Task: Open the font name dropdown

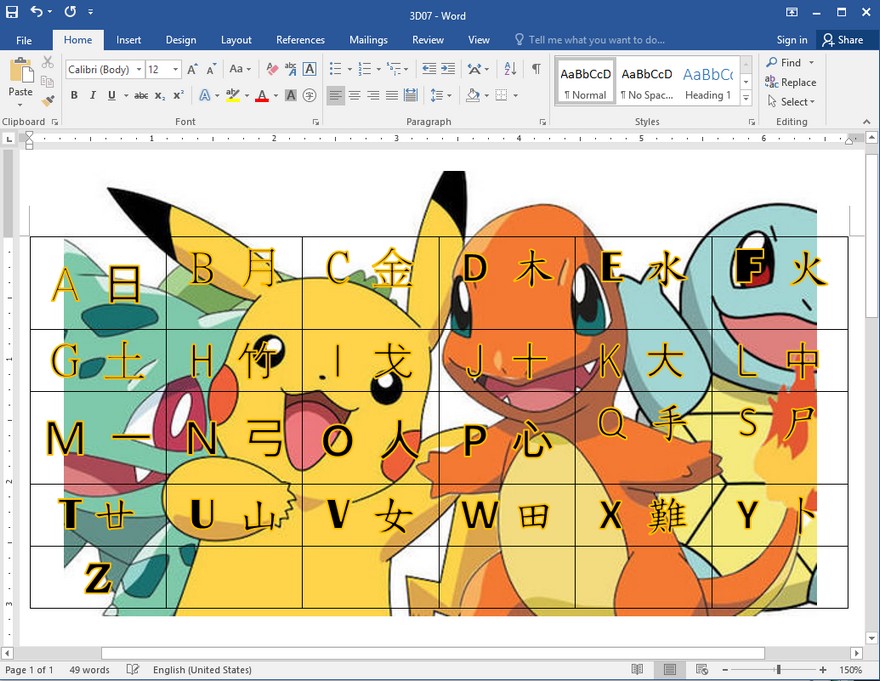Action: [139, 69]
